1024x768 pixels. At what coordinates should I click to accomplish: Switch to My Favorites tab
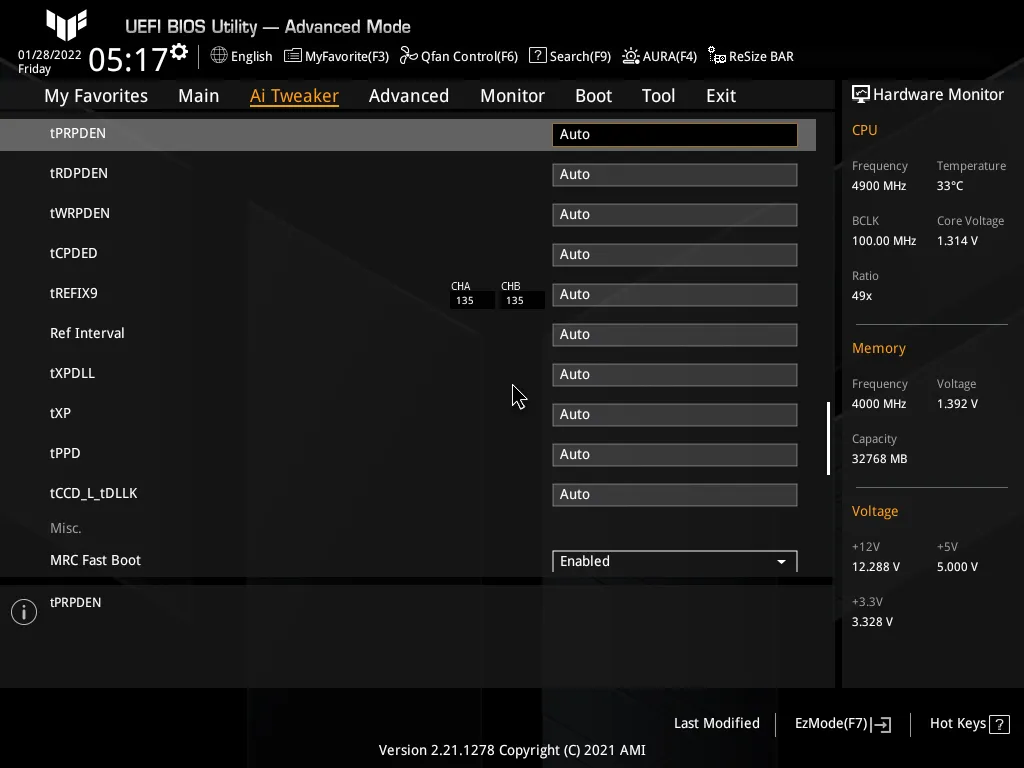coord(96,96)
